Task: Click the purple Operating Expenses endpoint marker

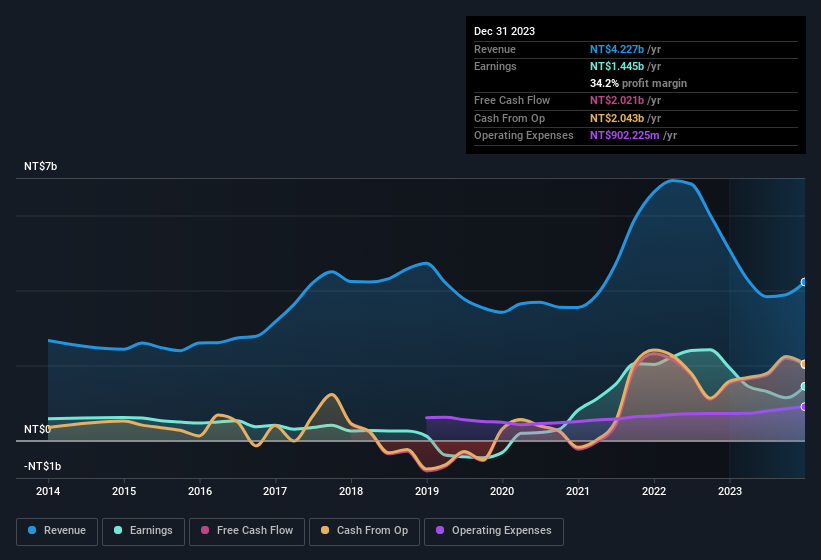Action: pyautogui.click(x=804, y=406)
